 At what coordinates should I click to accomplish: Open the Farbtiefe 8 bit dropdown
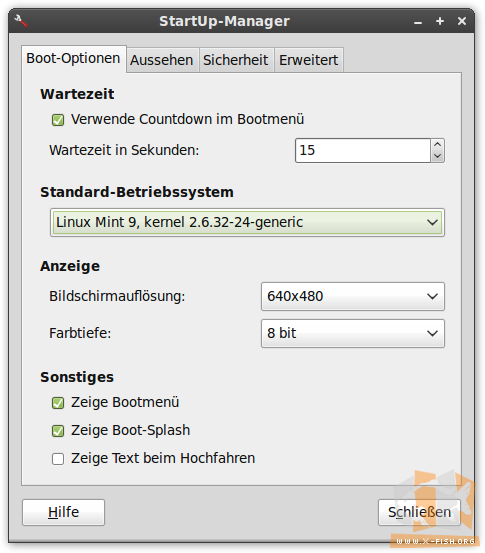(x=353, y=333)
